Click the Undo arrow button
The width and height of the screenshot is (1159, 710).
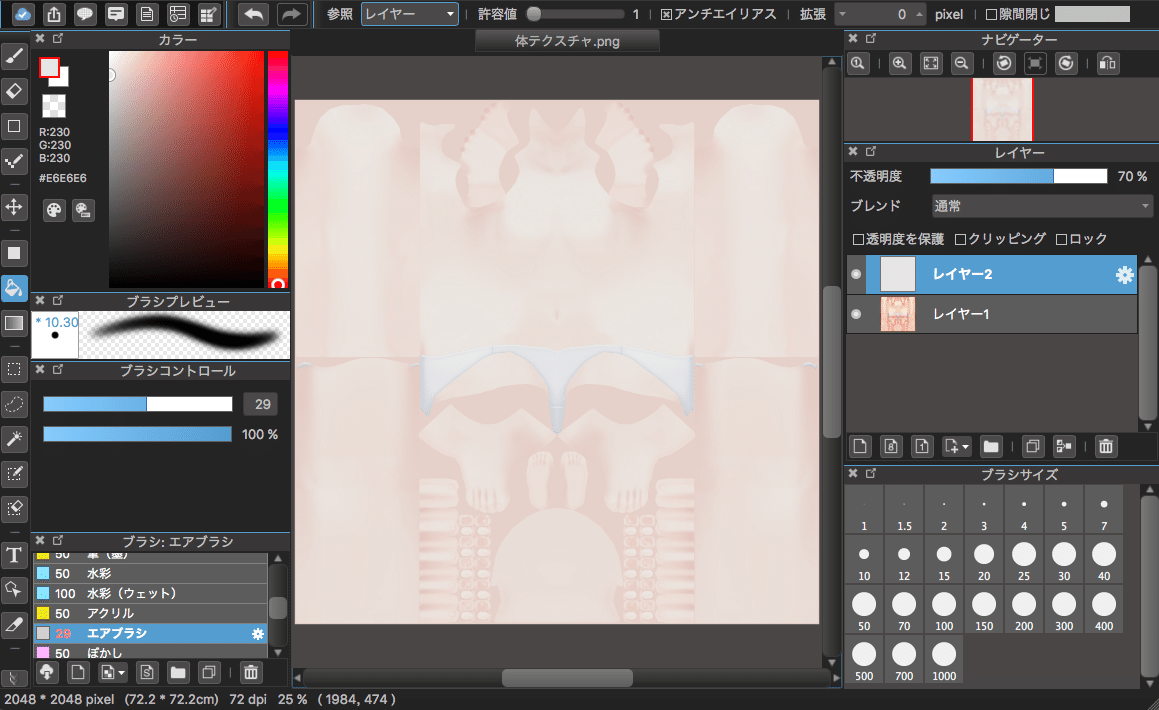[254, 13]
